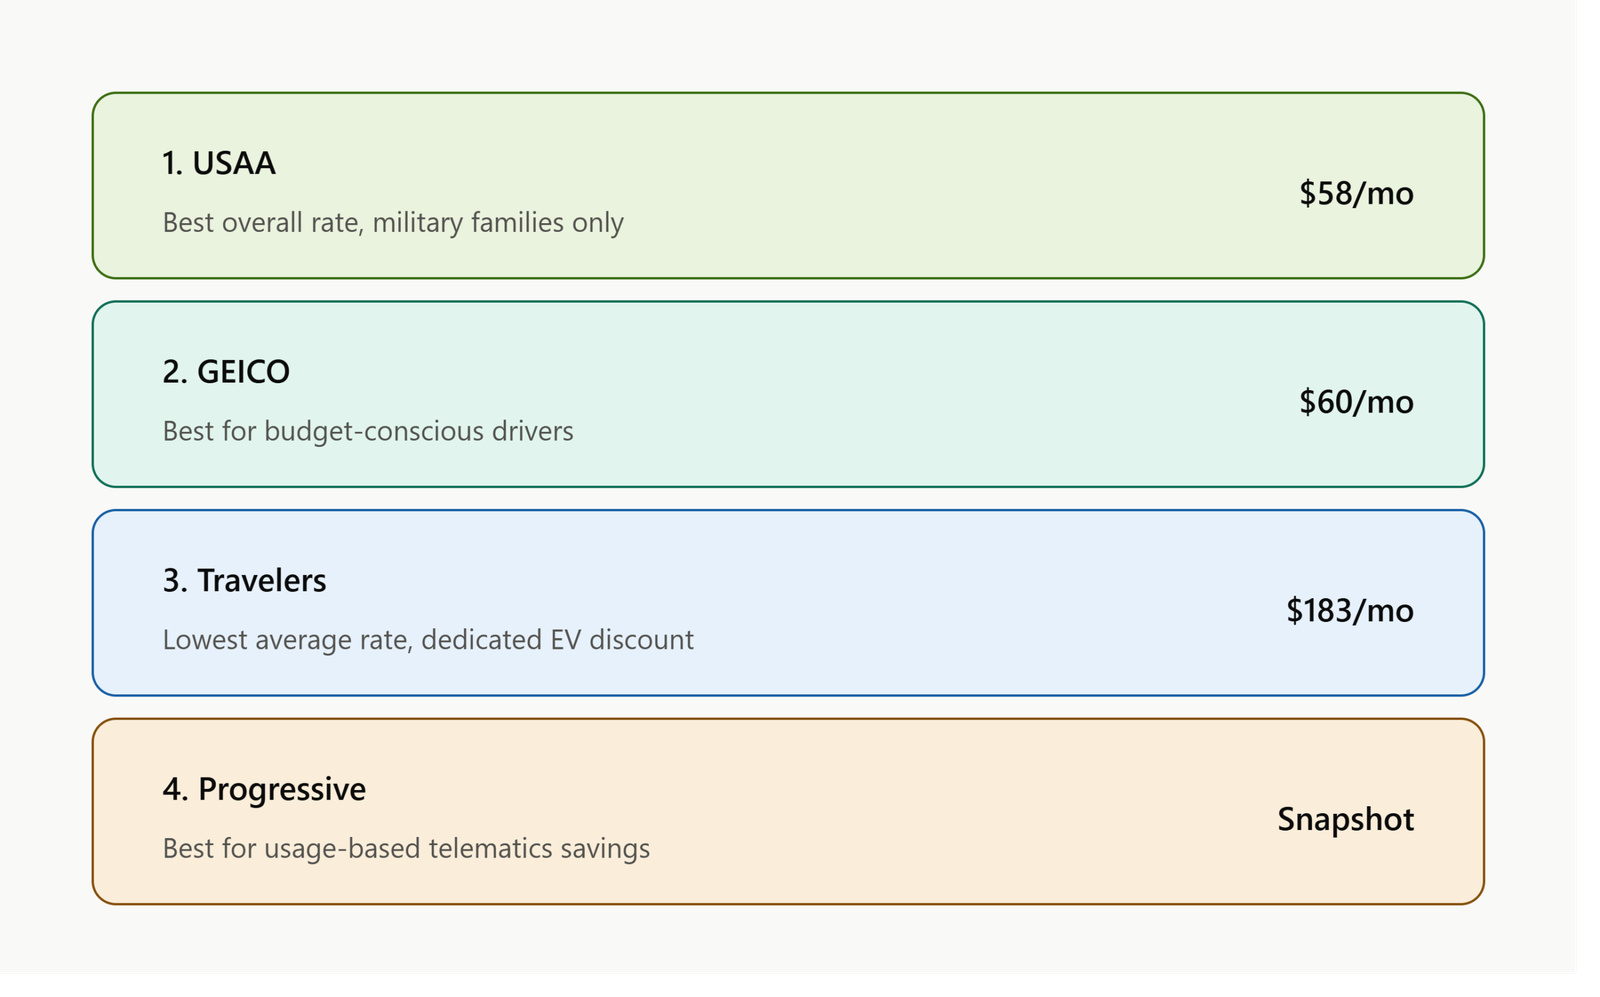Click the $183/mo Travelers price
This screenshot has width=1600, height=997.
[x=1350, y=611]
